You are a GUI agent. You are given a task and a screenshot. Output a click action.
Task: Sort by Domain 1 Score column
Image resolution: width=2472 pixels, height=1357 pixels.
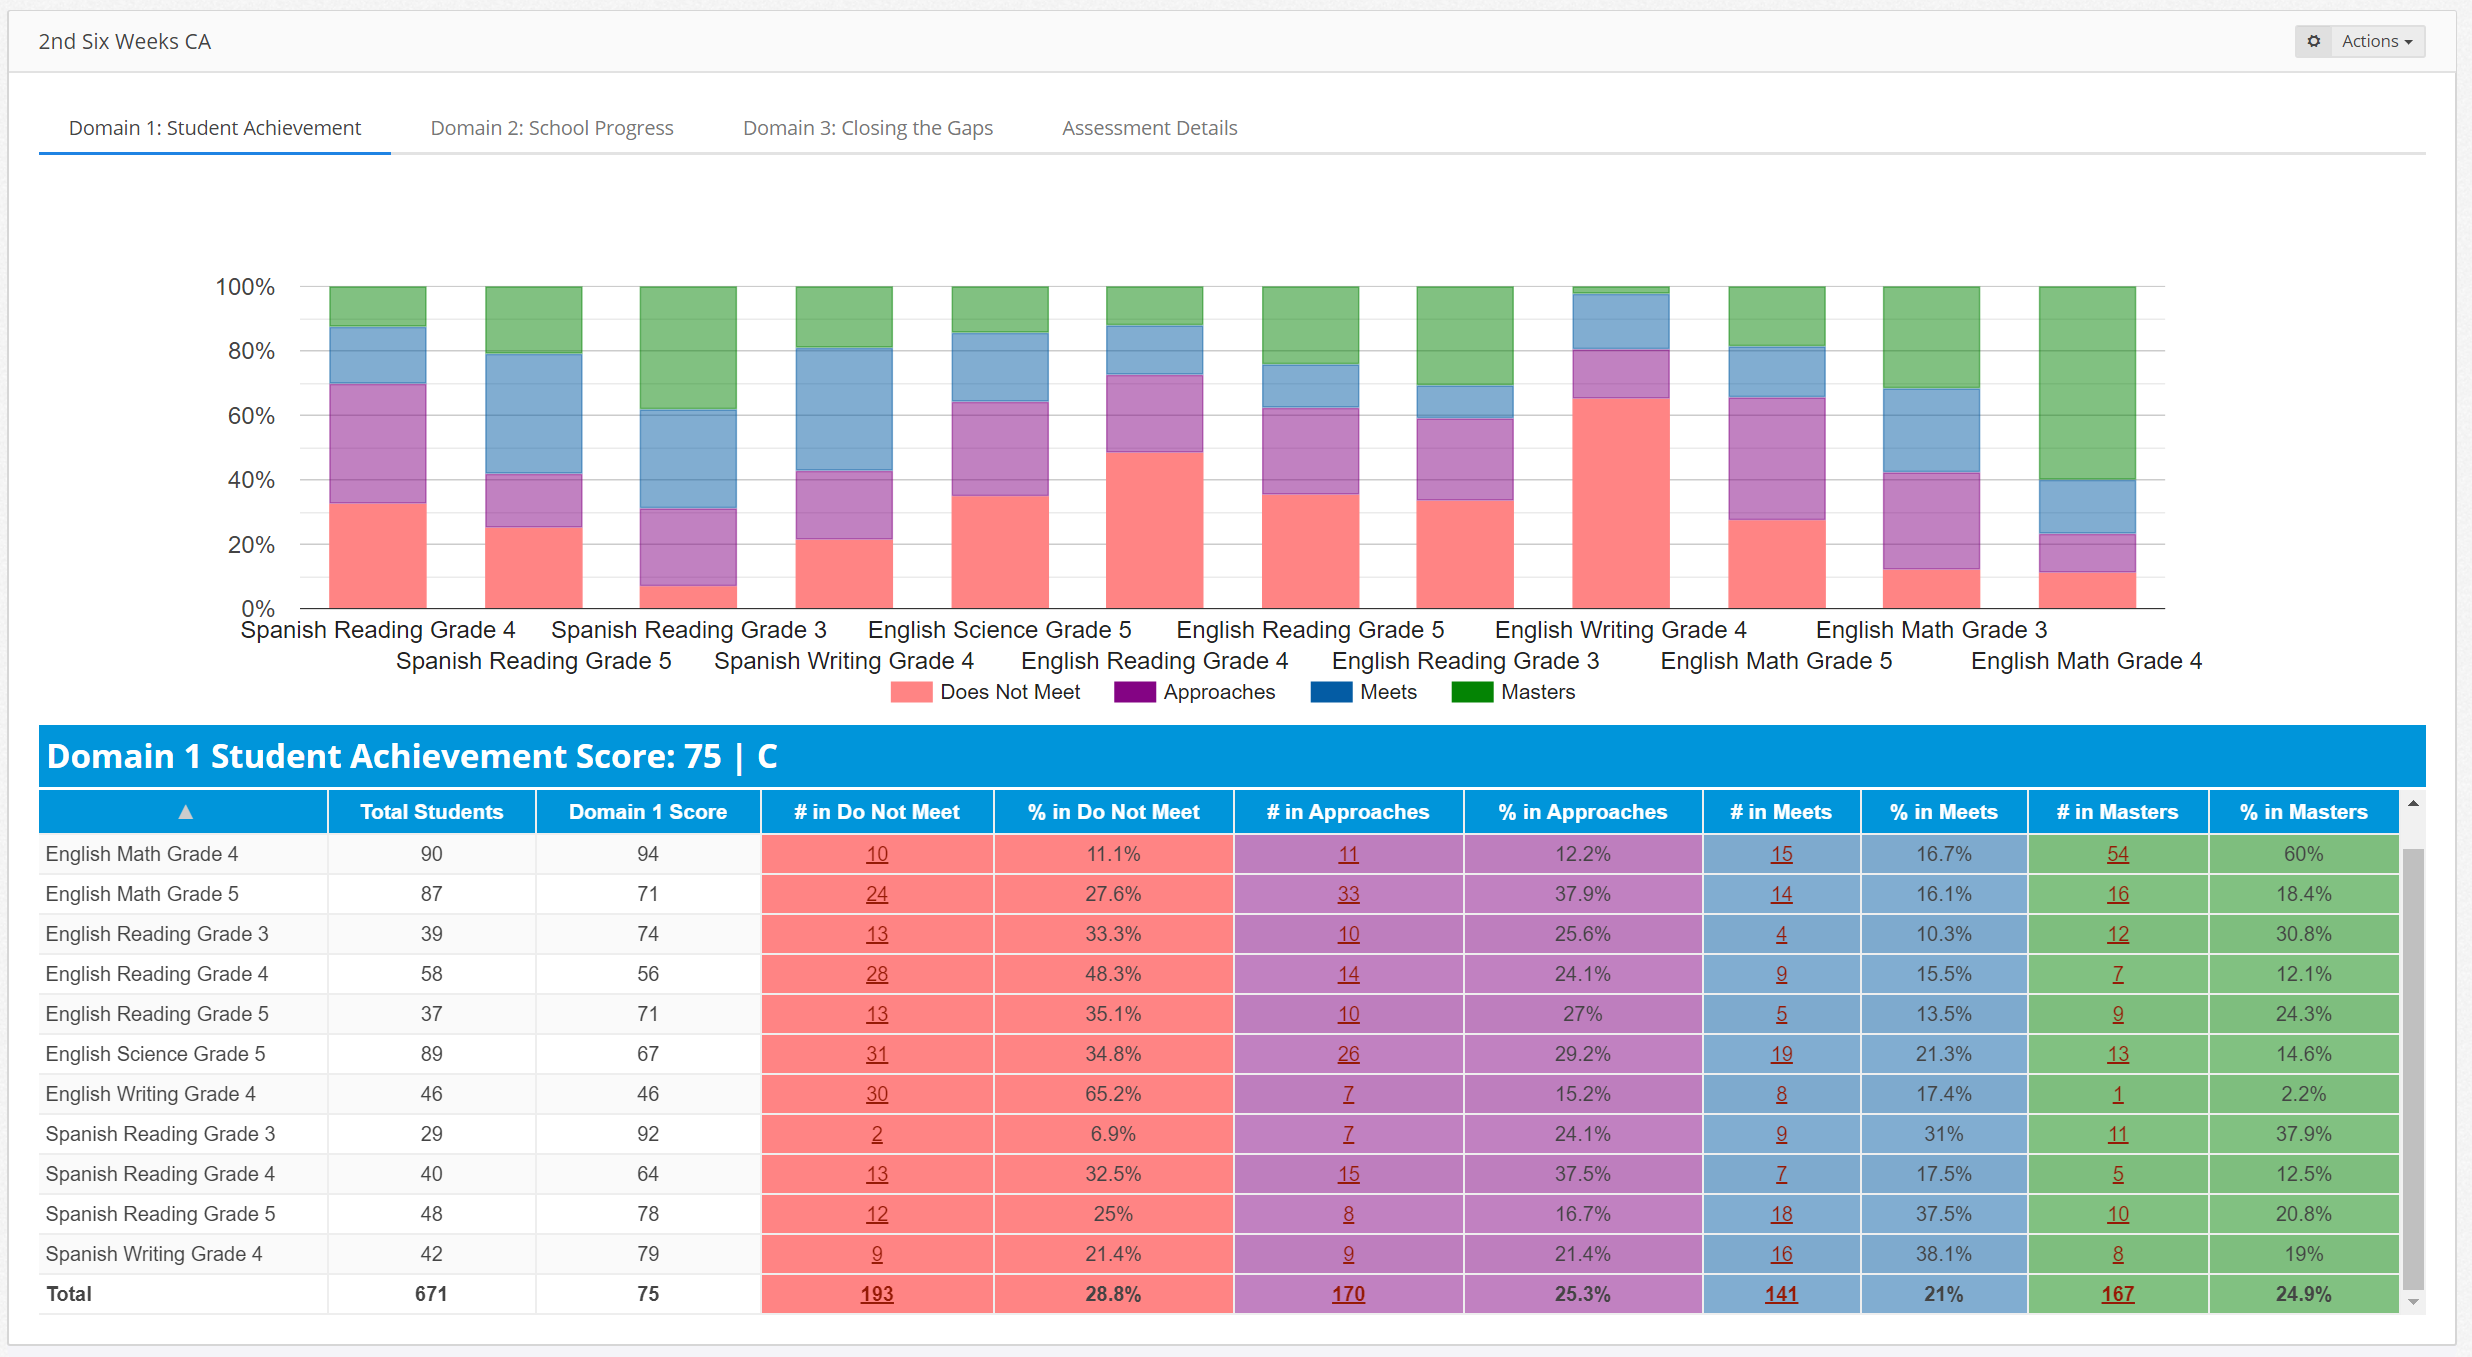click(x=647, y=812)
